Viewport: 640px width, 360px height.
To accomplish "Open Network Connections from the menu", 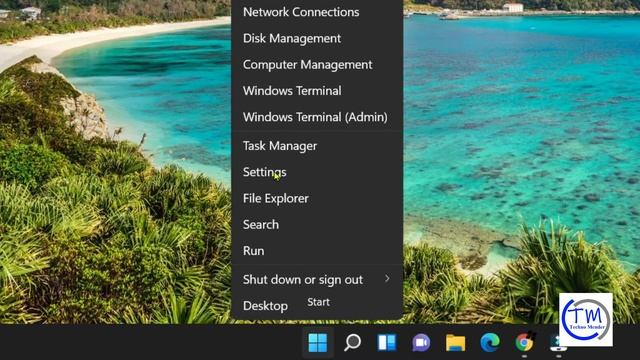I will [317, 12].
